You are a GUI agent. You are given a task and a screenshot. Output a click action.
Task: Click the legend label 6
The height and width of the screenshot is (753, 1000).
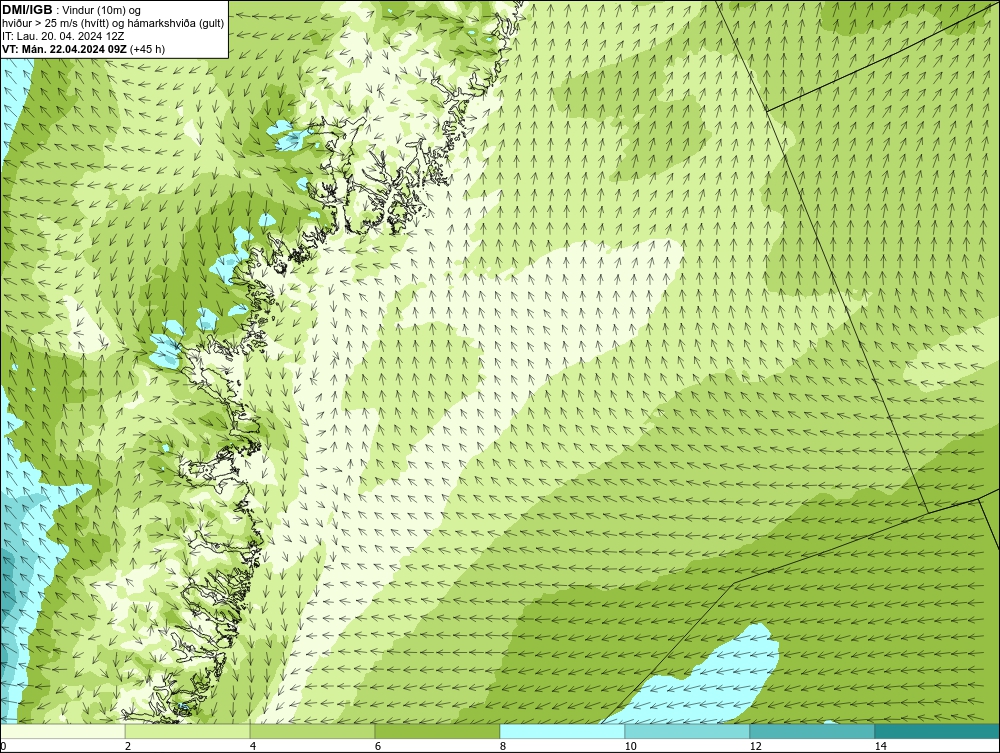click(378, 746)
